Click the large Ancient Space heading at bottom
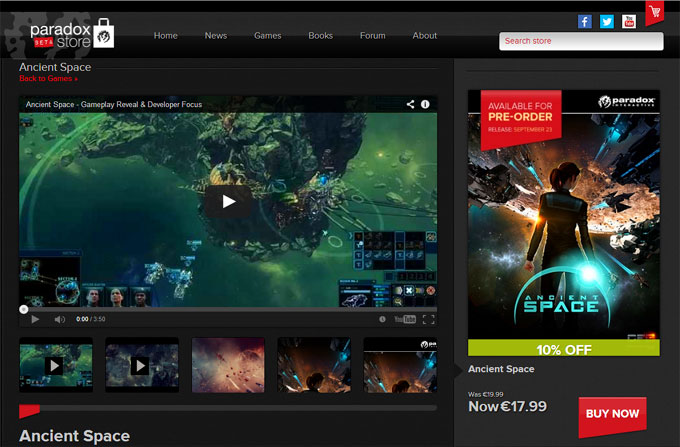The height and width of the screenshot is (447, 680). (x=75, y=436)
